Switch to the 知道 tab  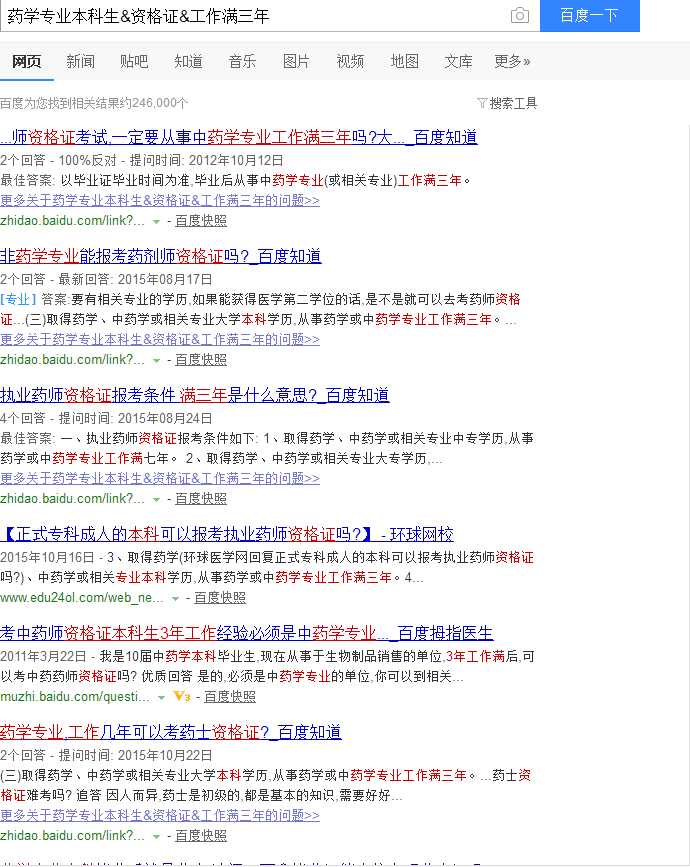[x=189, y=61]
